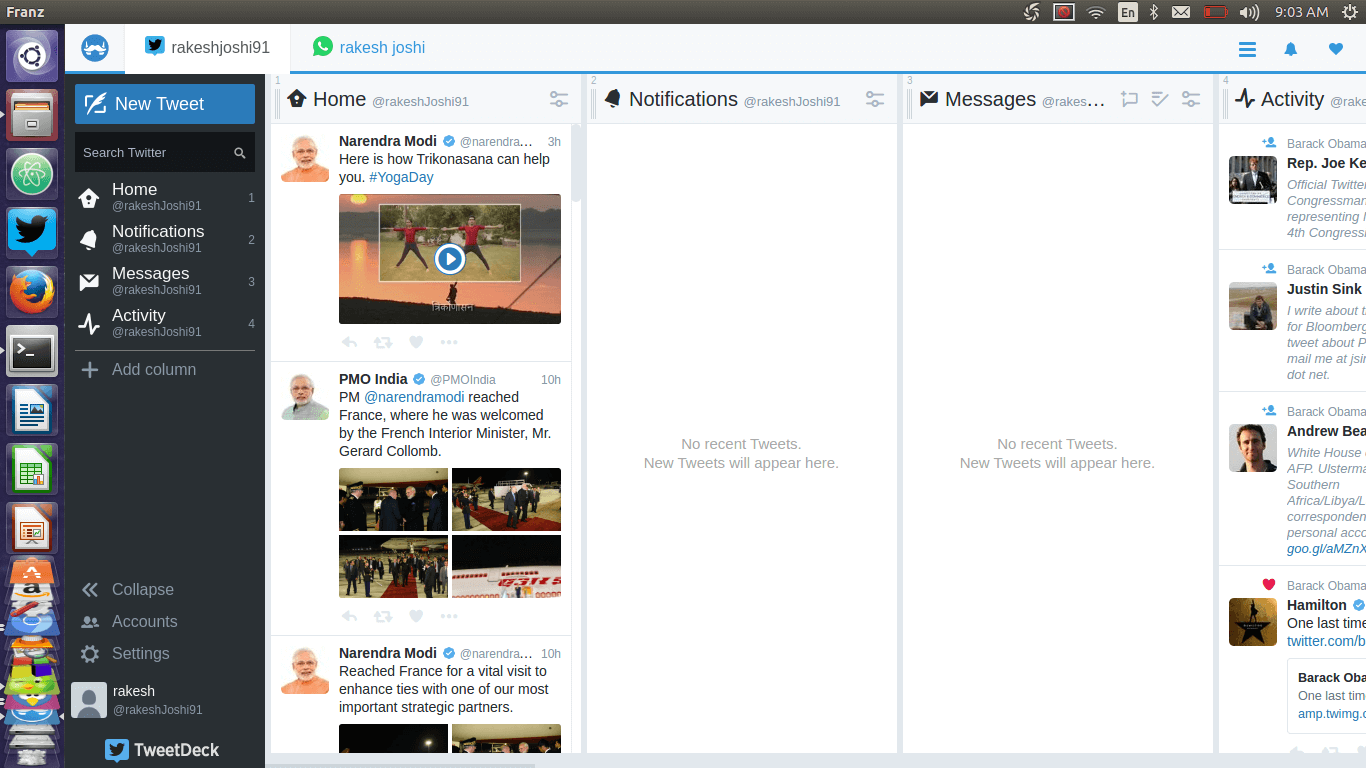This screenshot has width=1366, height=768.
Task: Open Franz notifications bell icon
Action: click(x=1291, y=49)
